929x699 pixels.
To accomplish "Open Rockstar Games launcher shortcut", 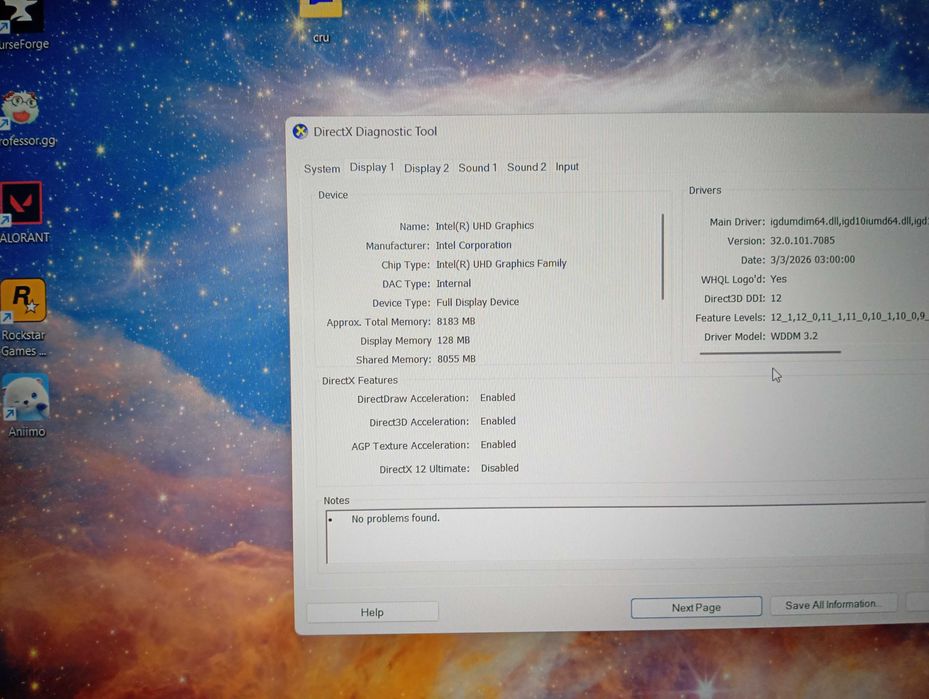I will point(23,318).
